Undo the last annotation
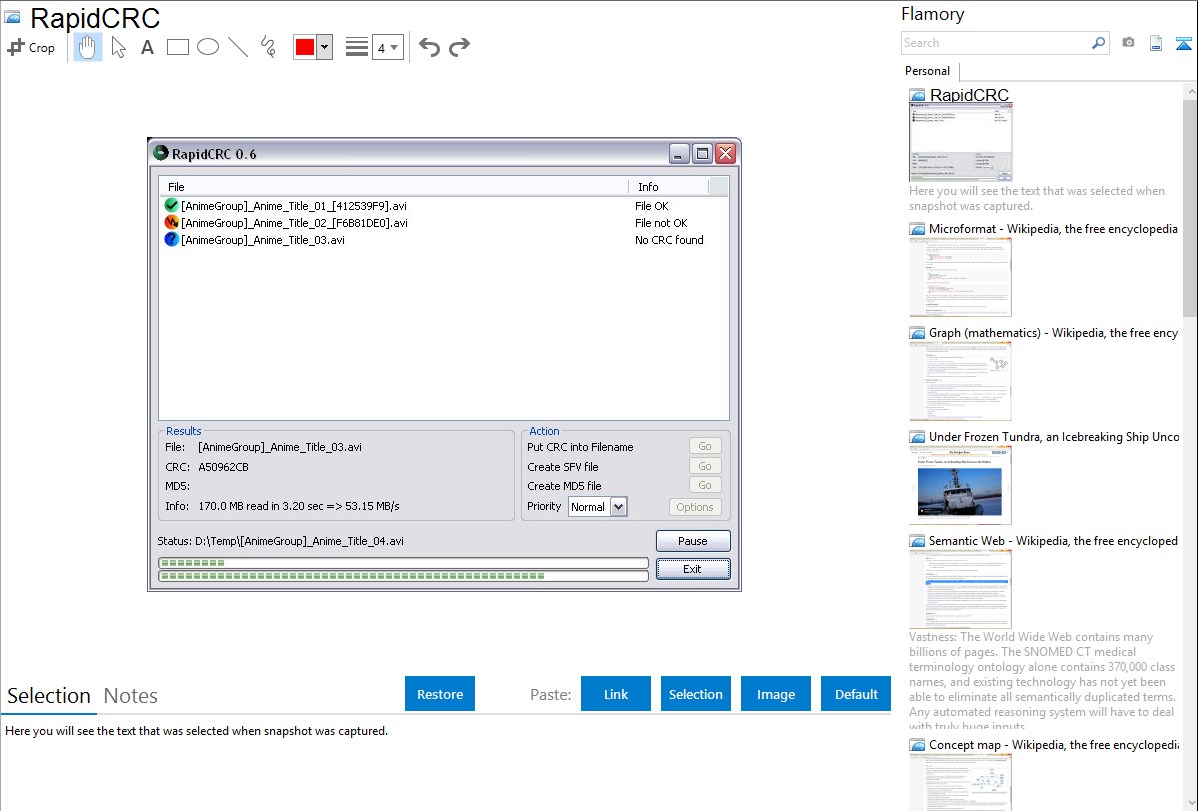The height and width of the screenshot is (811, 1198). click(429, 47)
